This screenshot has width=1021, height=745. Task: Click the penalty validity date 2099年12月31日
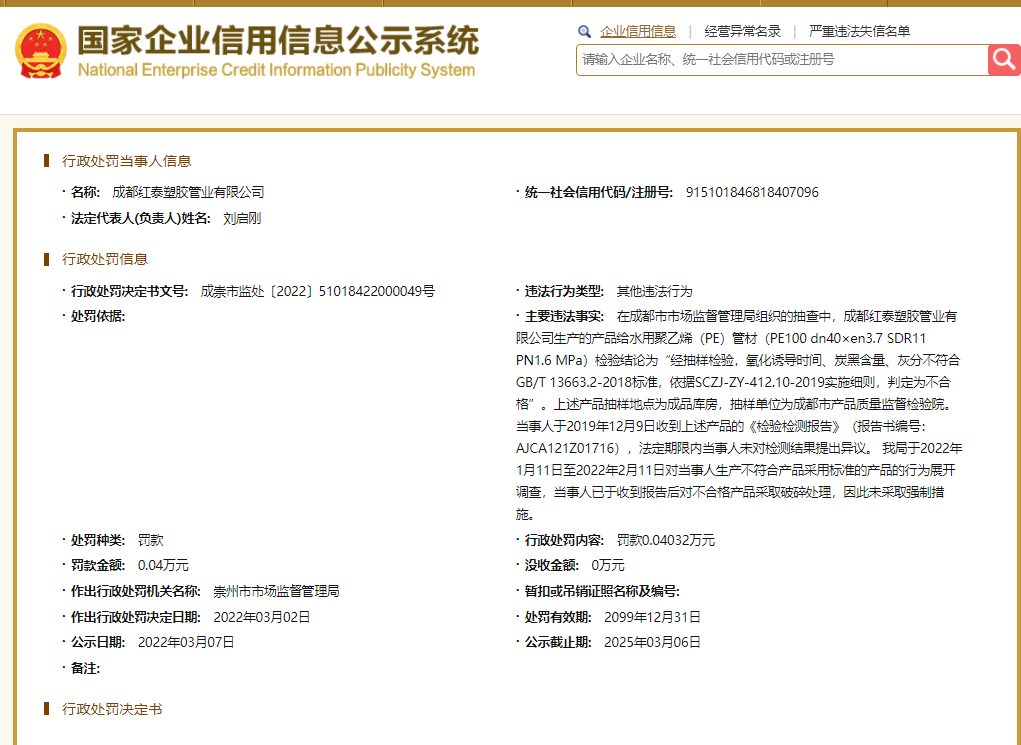(652, 617)
